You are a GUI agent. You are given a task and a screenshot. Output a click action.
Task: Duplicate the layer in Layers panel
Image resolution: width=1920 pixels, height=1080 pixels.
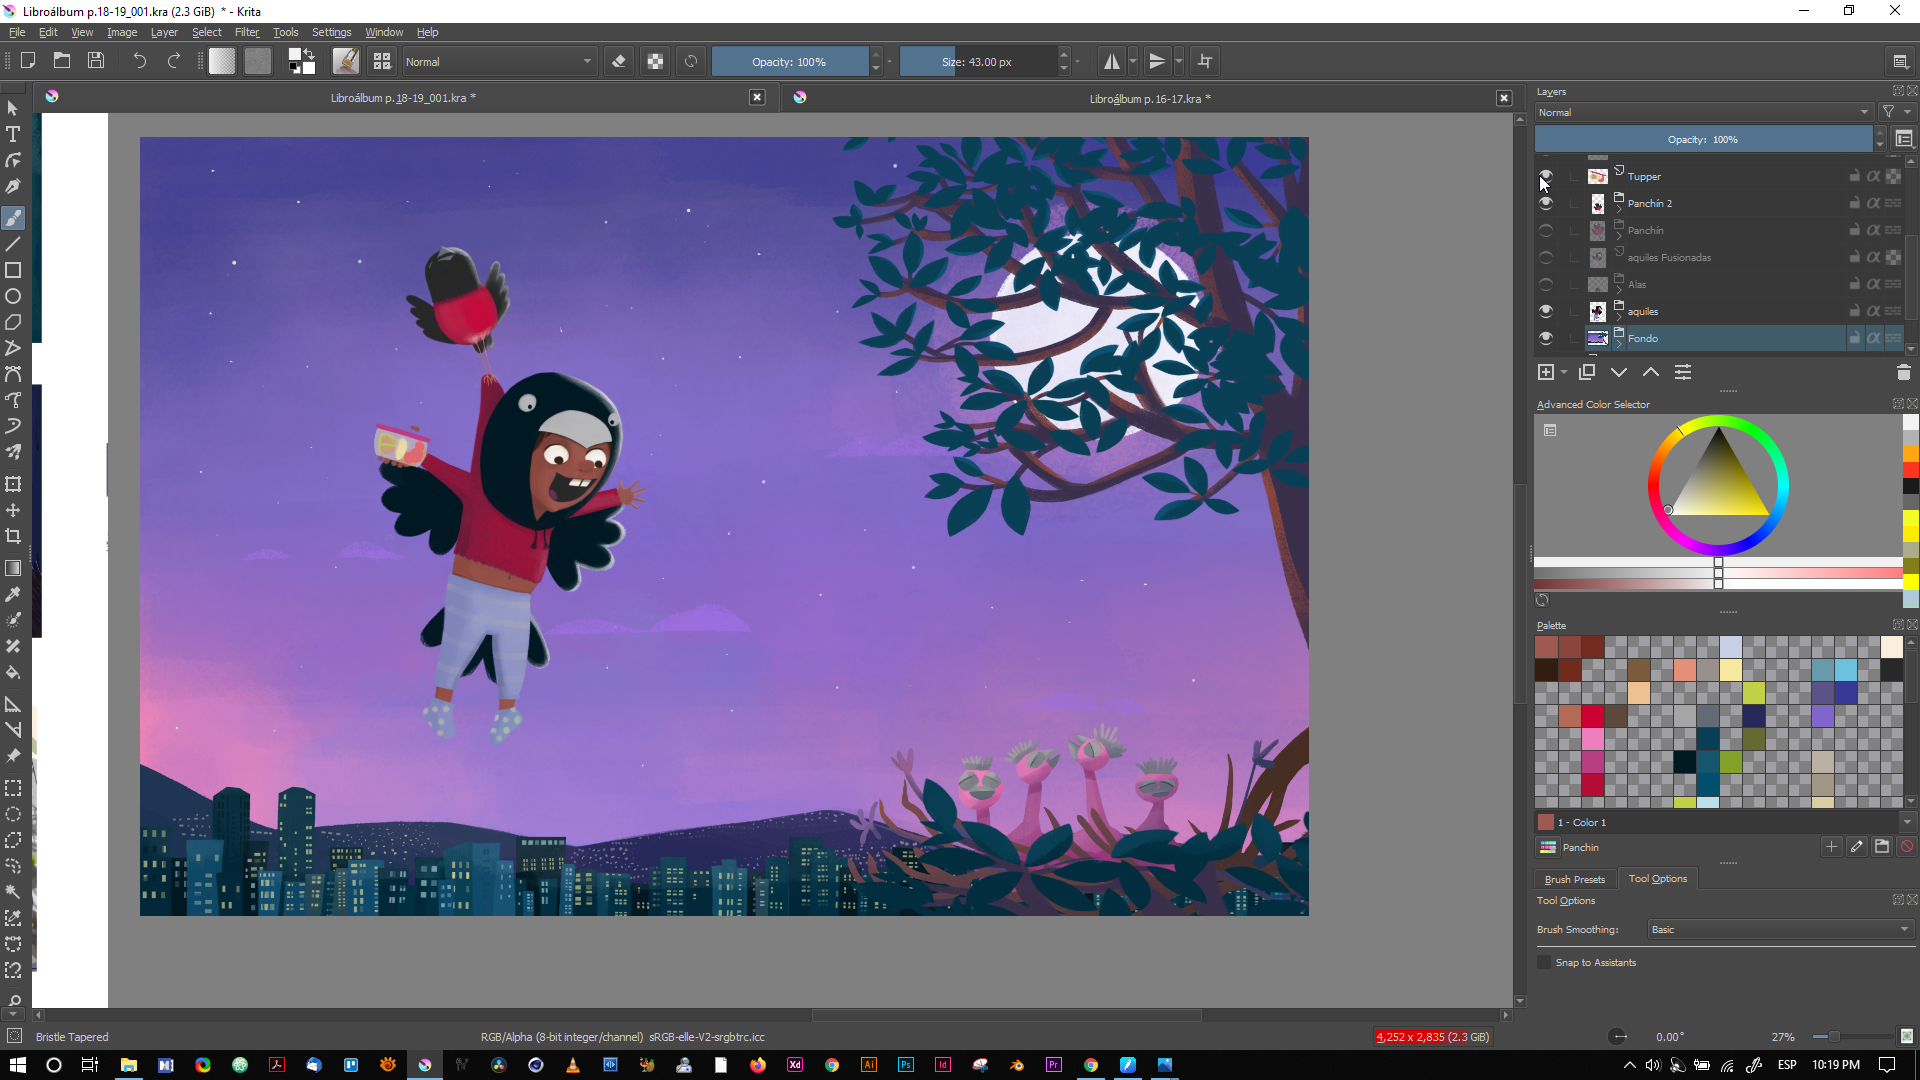pyautogui.click(x=1587, y=372)
